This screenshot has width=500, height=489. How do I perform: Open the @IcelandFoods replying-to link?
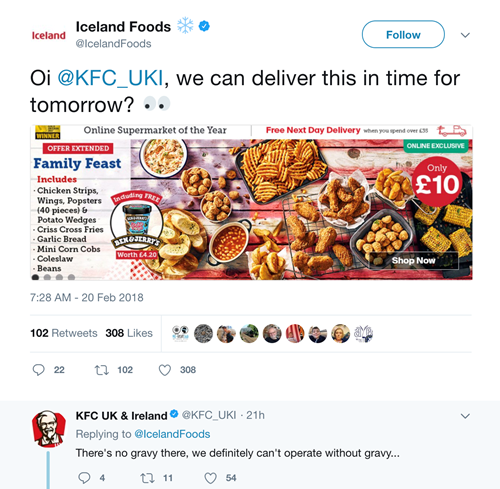(172, 434)
